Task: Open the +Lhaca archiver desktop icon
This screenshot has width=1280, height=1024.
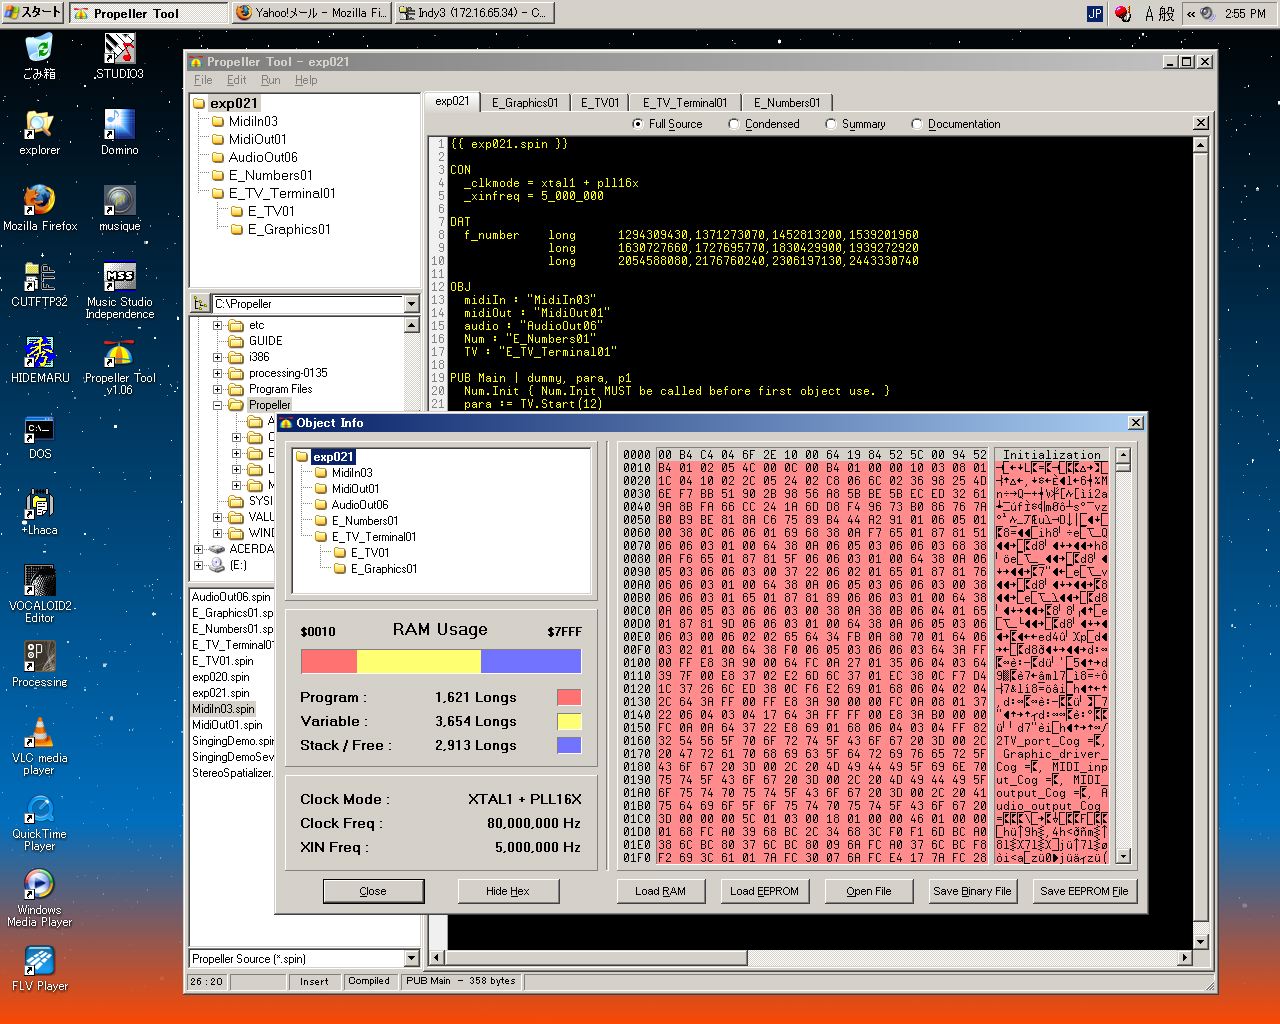Action: pos(40,506)
